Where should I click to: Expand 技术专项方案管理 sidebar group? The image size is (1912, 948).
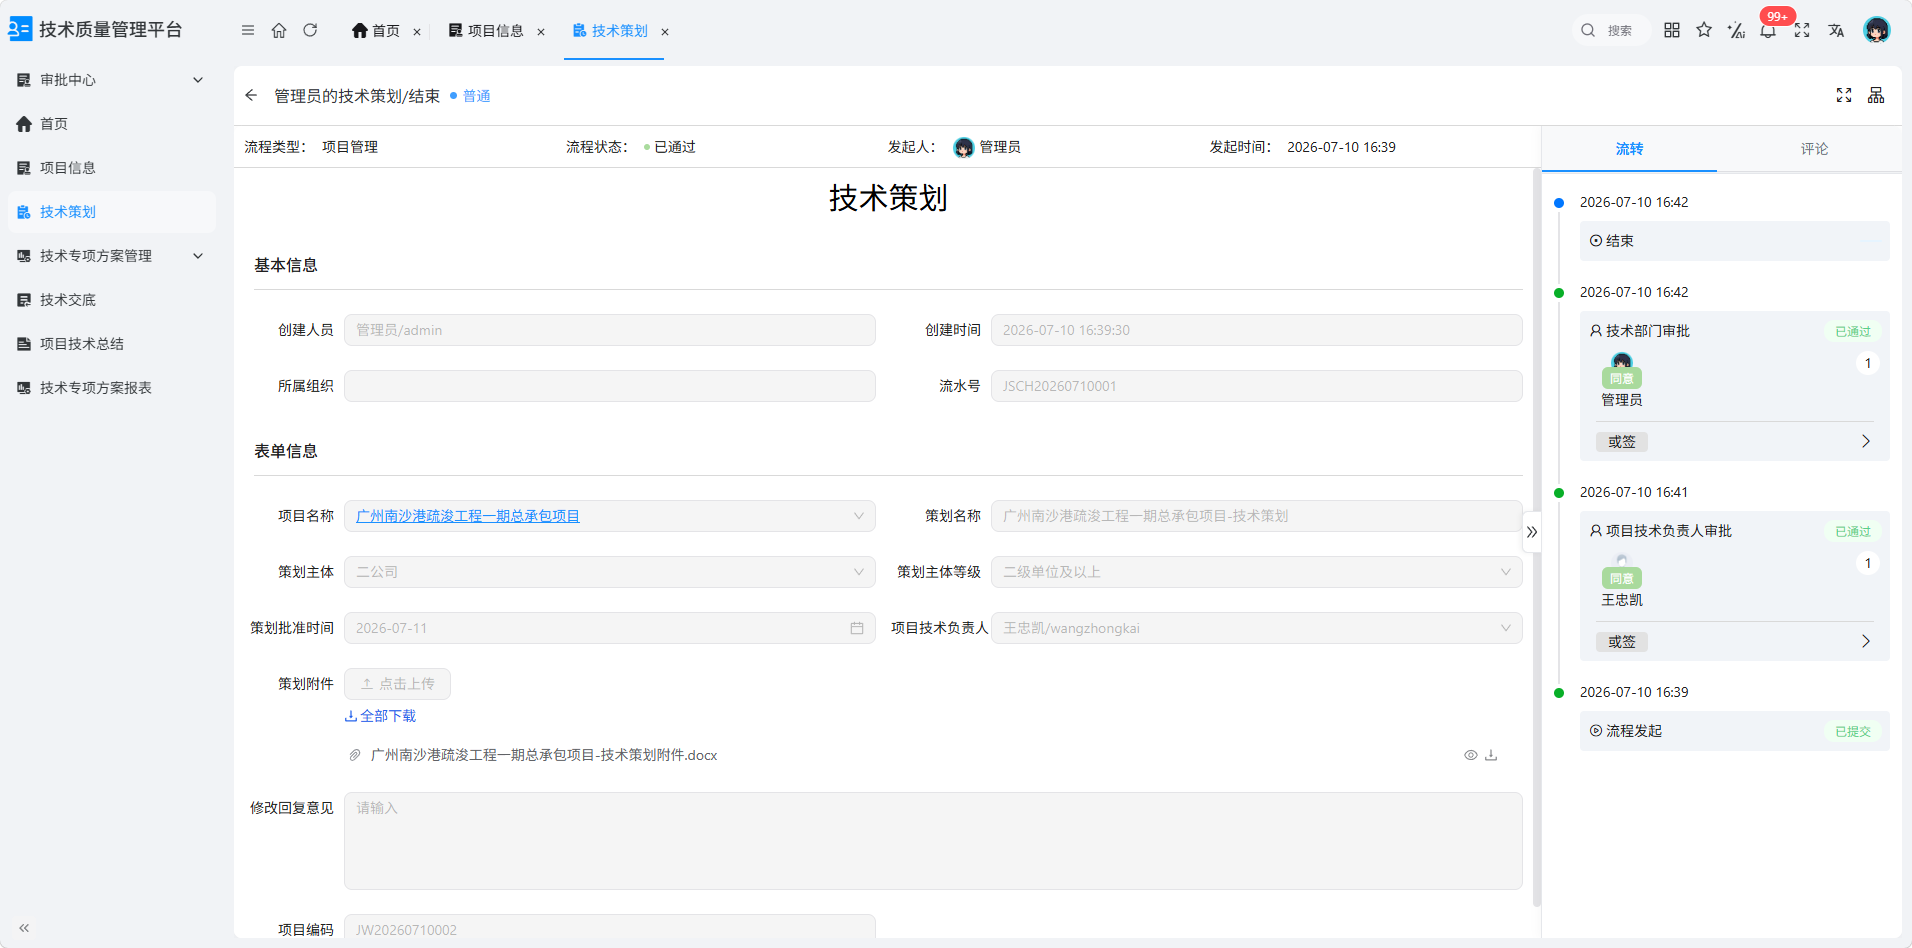tap(110, 256)
